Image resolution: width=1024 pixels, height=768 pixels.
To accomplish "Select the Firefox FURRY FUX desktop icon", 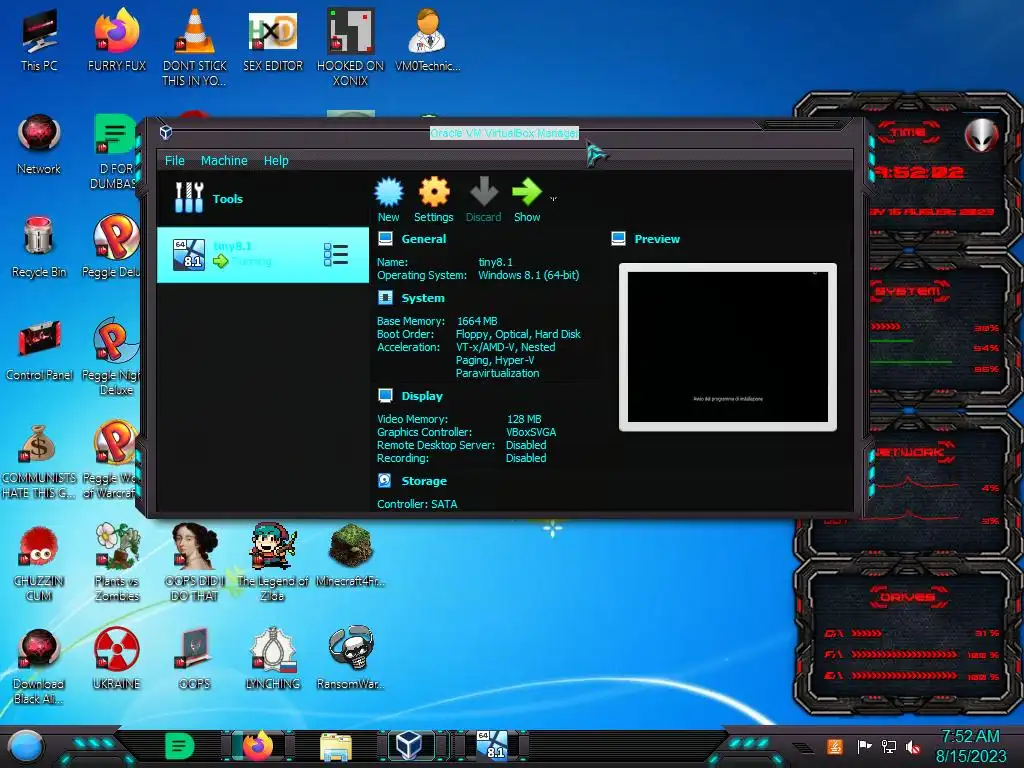I will (x=117, y=39).
